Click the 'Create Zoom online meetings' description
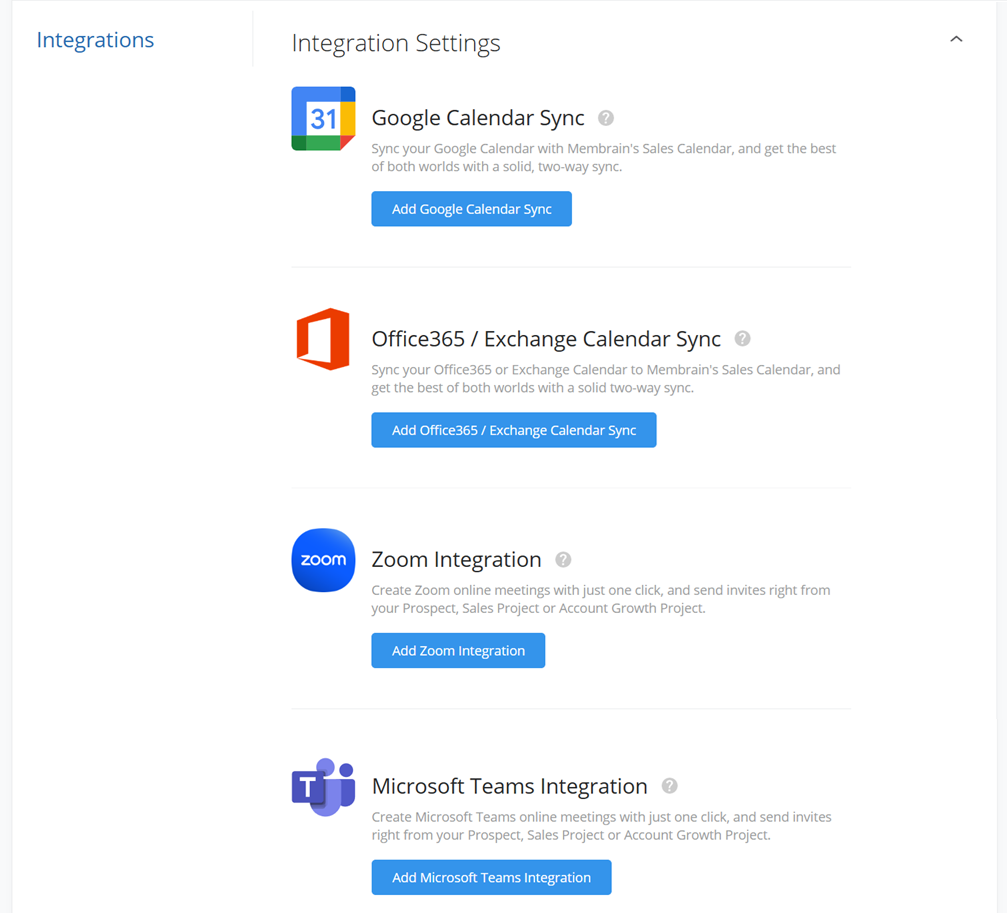1007x913 pixels. click(600, 599)
